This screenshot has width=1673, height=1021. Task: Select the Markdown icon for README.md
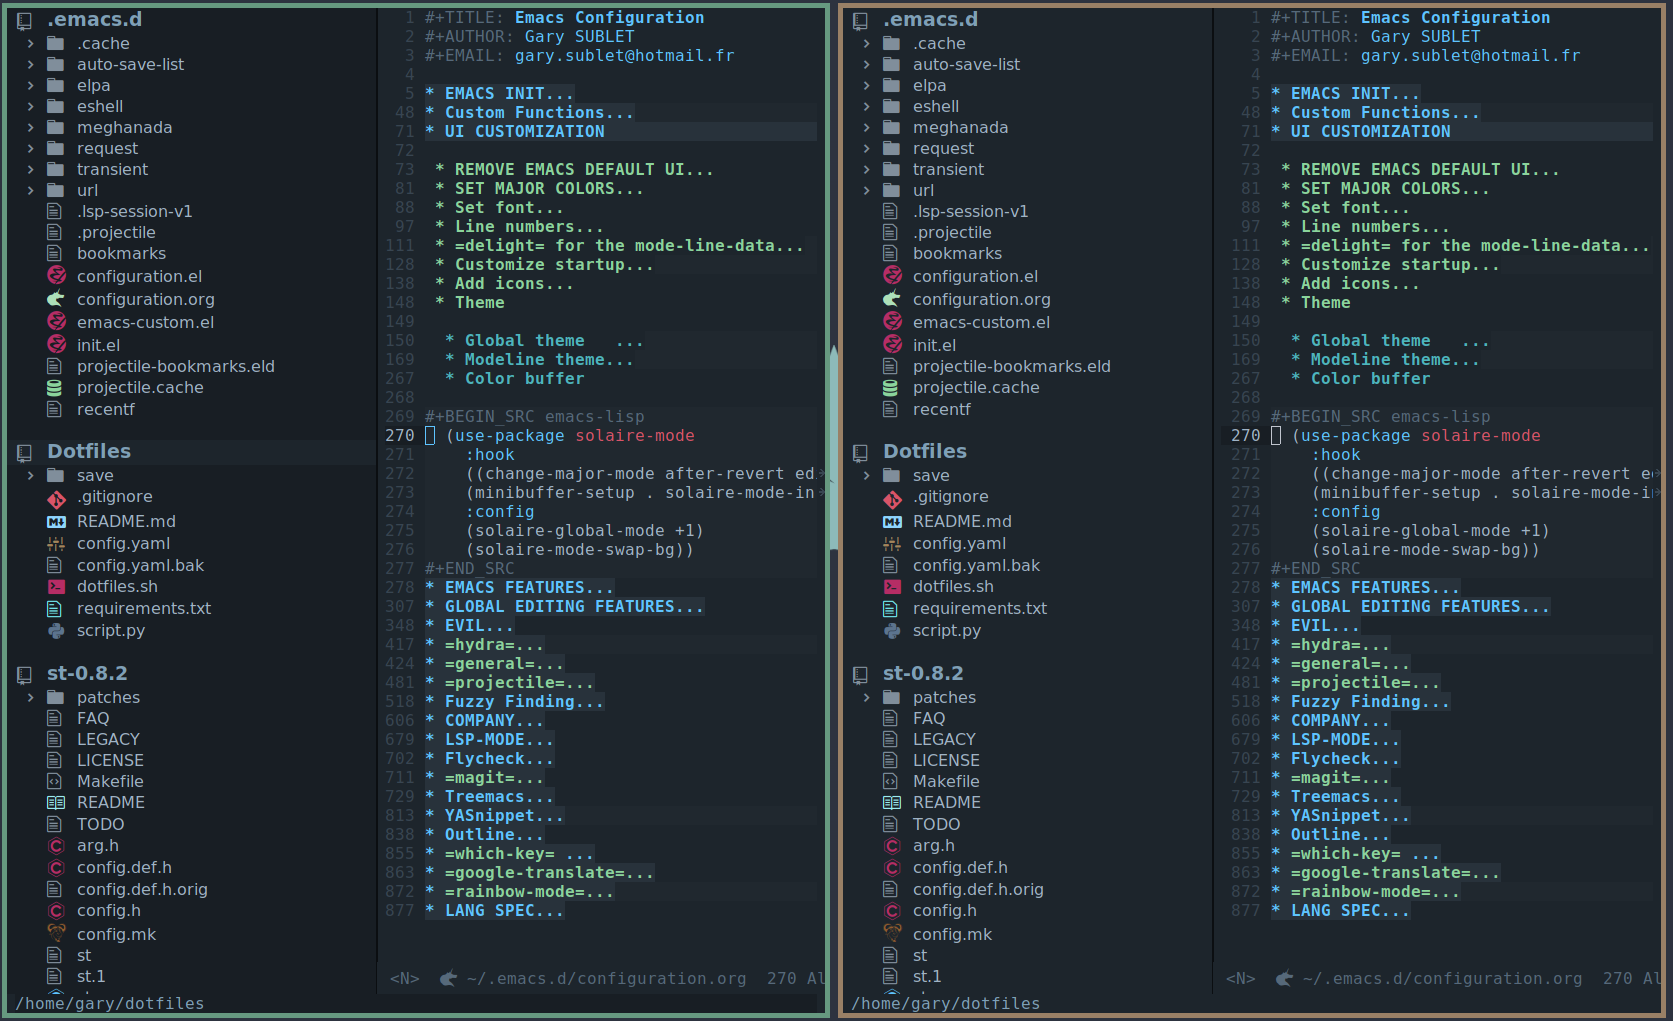(57, 521)
